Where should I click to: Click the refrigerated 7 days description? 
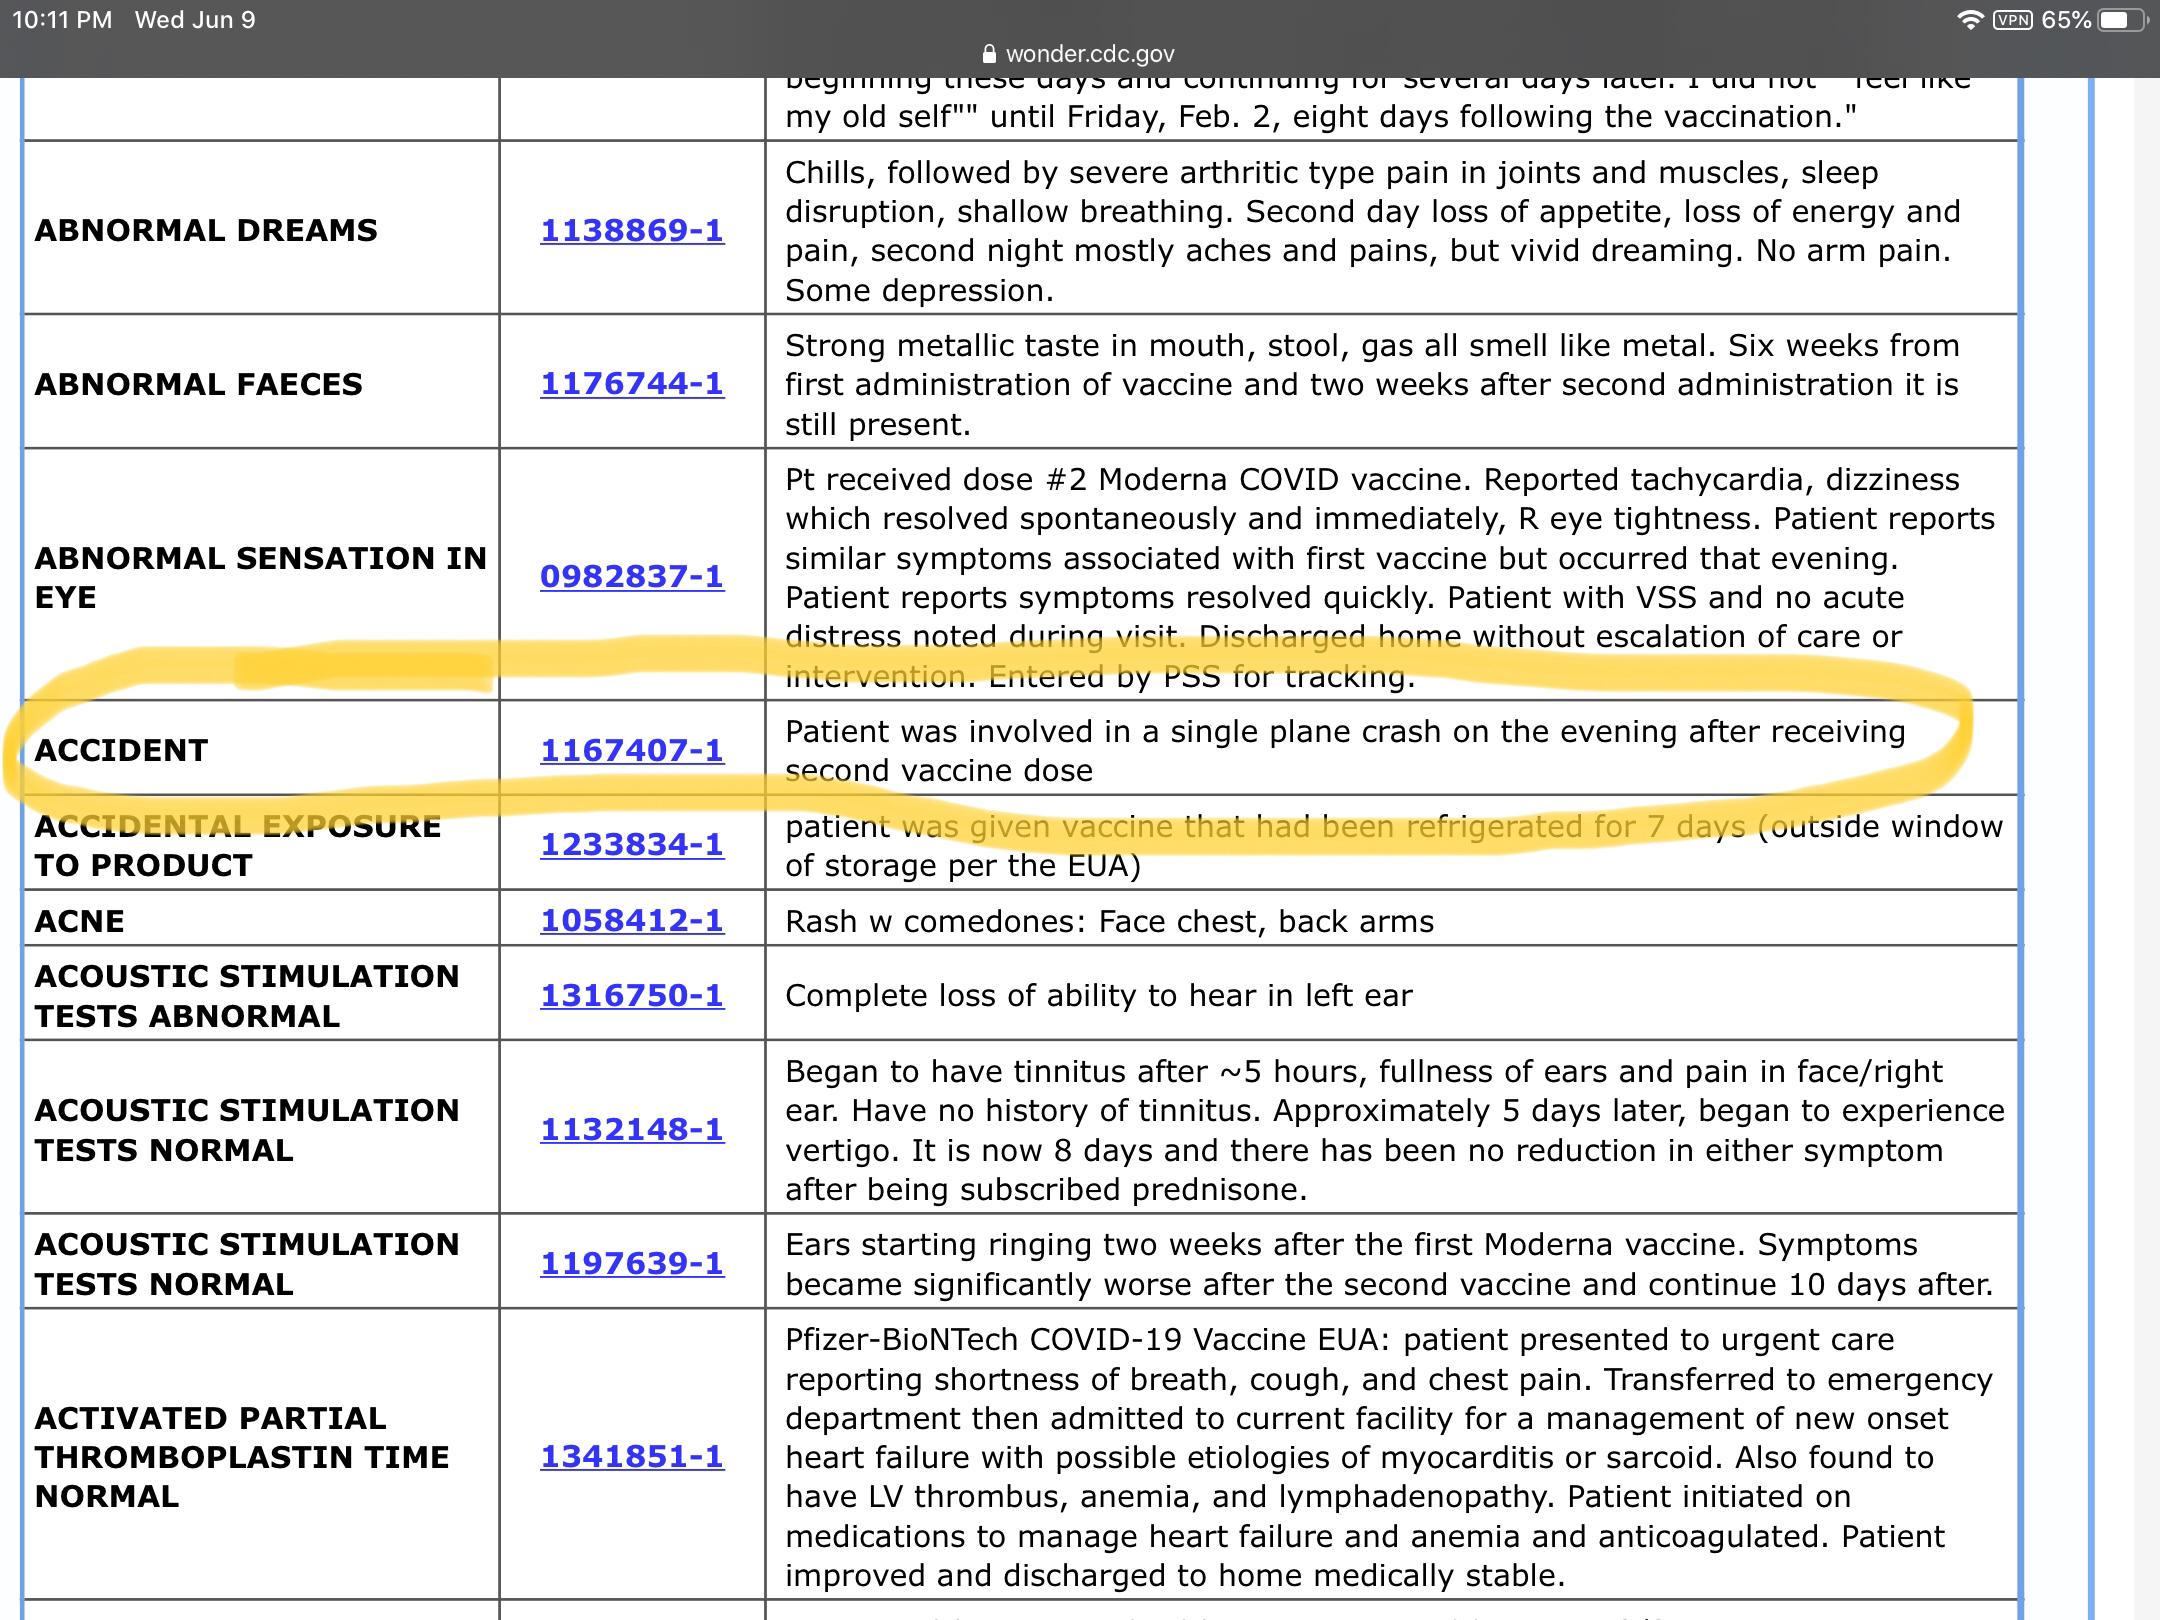point(1394,845)
